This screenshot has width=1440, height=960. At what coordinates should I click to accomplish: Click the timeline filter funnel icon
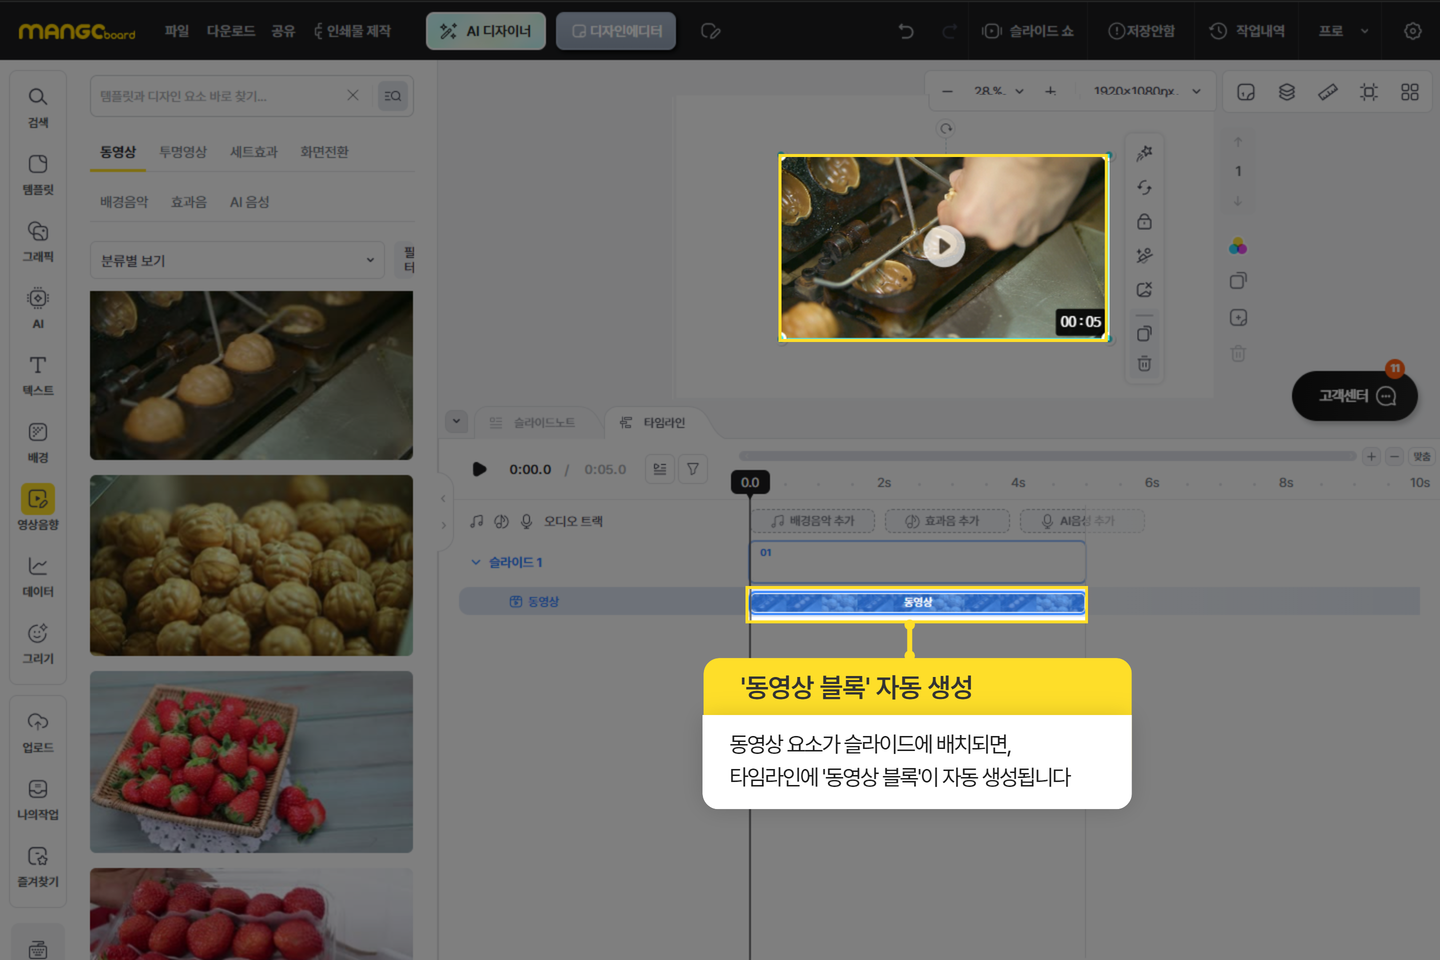click(693, 469)
